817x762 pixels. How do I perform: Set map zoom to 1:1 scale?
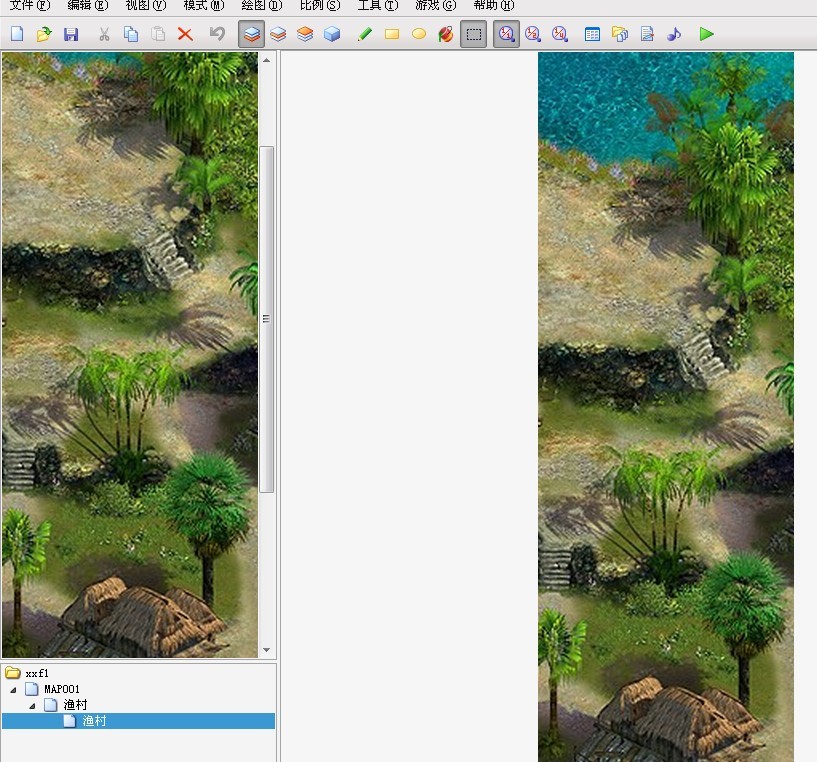(506, 34)
